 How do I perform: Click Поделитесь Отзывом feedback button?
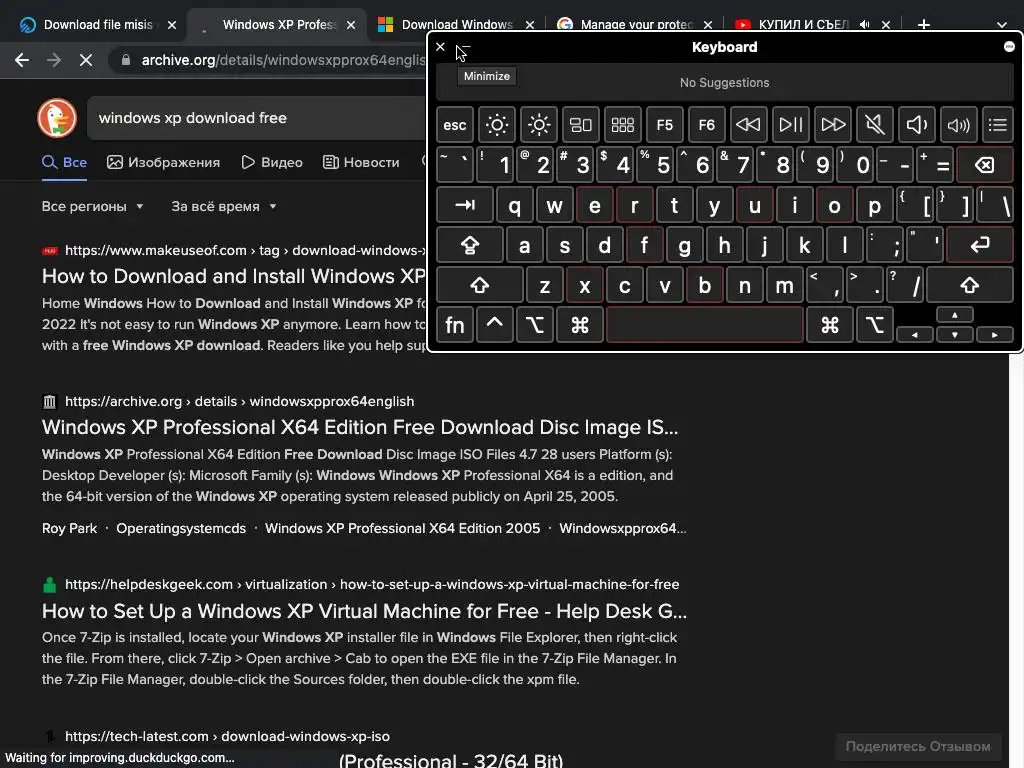click(x=918, y=746)
